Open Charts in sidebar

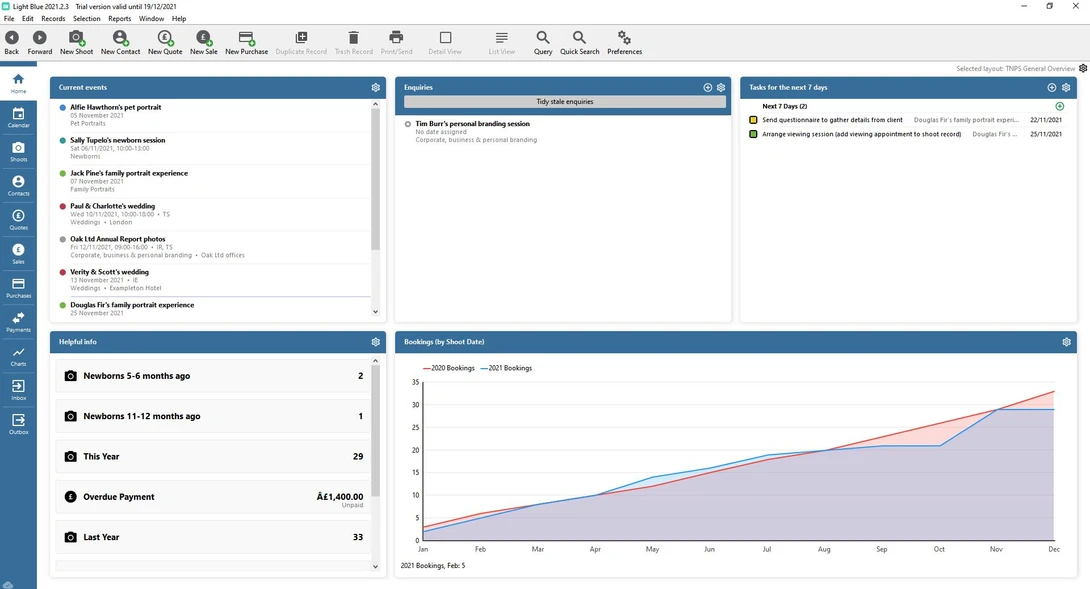[18, 355]
